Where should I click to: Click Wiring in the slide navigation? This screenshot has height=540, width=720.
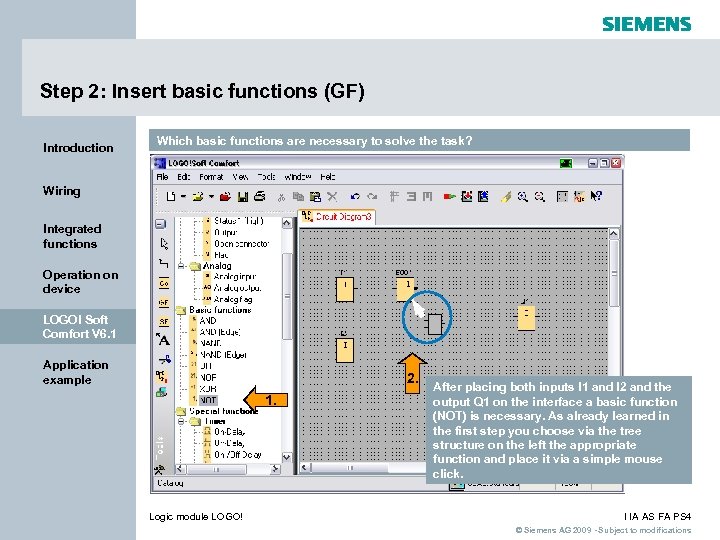click(62, 191)
